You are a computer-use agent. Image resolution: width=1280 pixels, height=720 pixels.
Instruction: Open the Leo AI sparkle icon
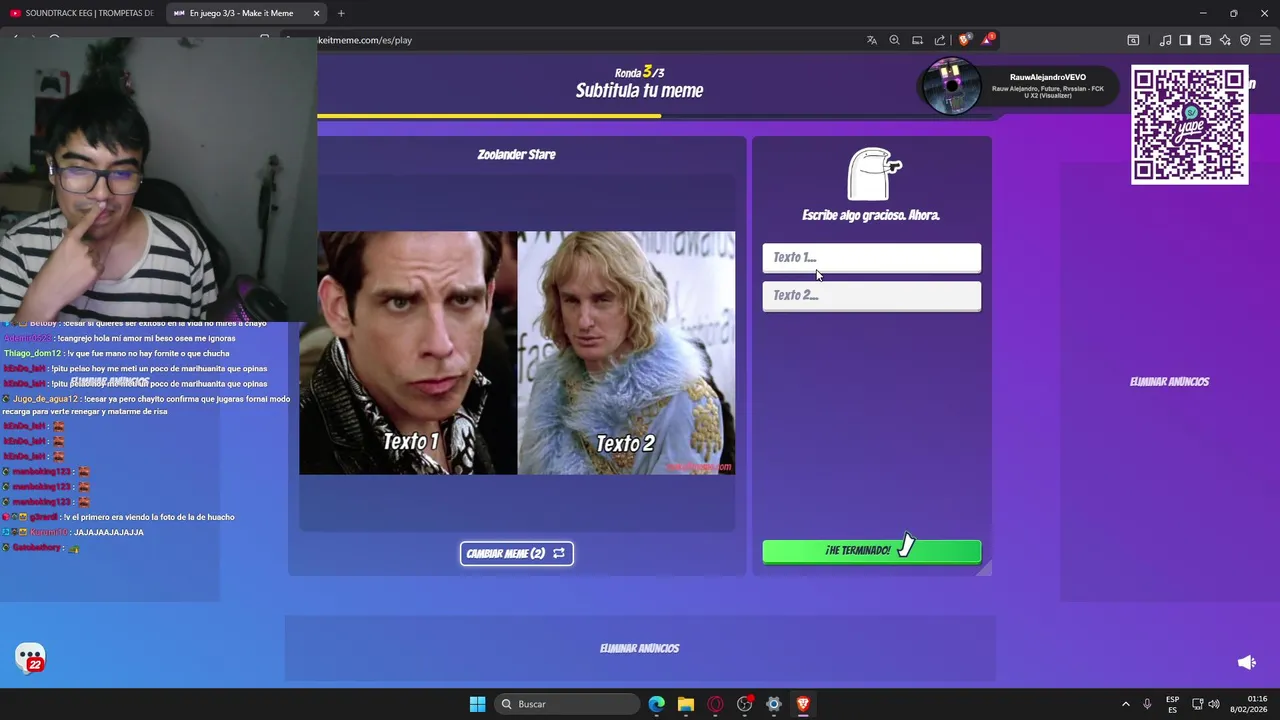coord(1225,40)
